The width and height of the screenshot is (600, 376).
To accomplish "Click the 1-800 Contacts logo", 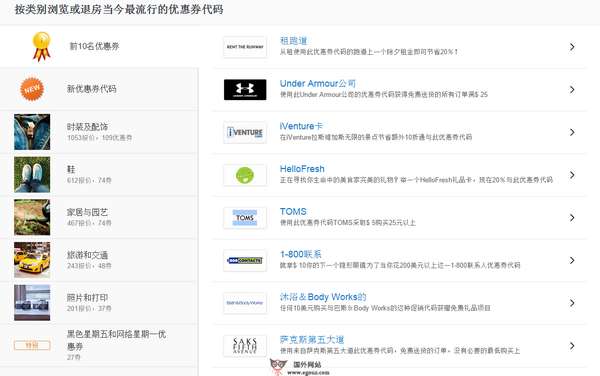I will tap(245, 260).
